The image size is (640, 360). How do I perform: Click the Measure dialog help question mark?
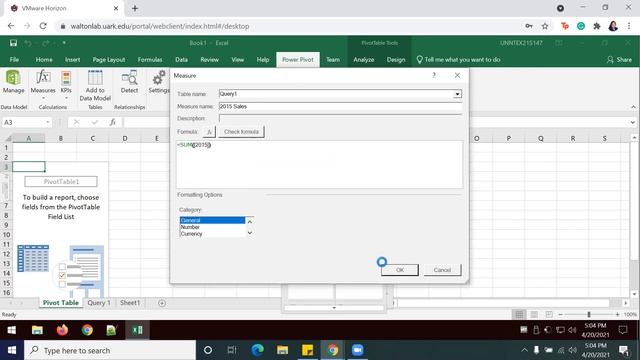pyautogui.click(x=434, y=75)
